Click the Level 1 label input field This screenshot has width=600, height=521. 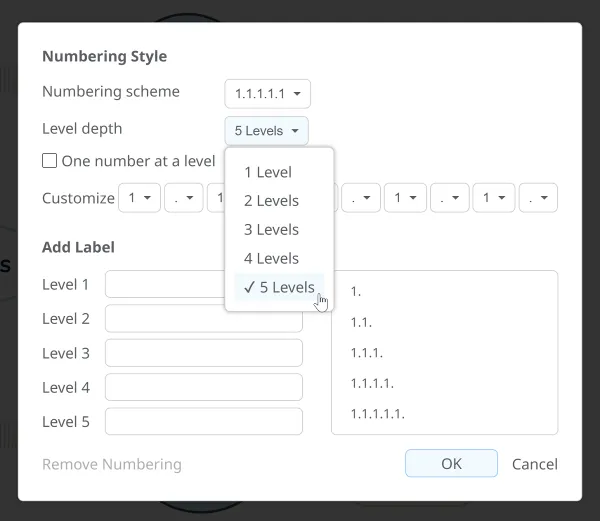click(x=165, y=285)
